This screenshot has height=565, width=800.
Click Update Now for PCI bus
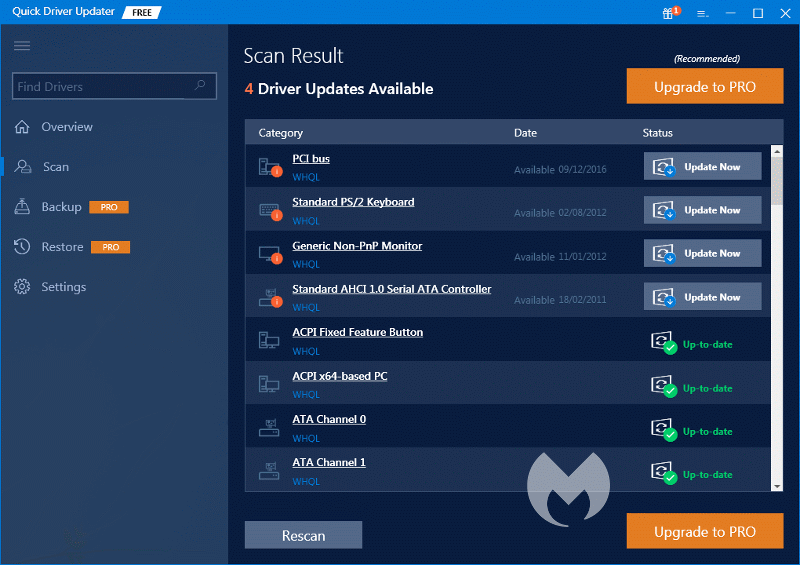pyautogui.click(x=703, y=166)
